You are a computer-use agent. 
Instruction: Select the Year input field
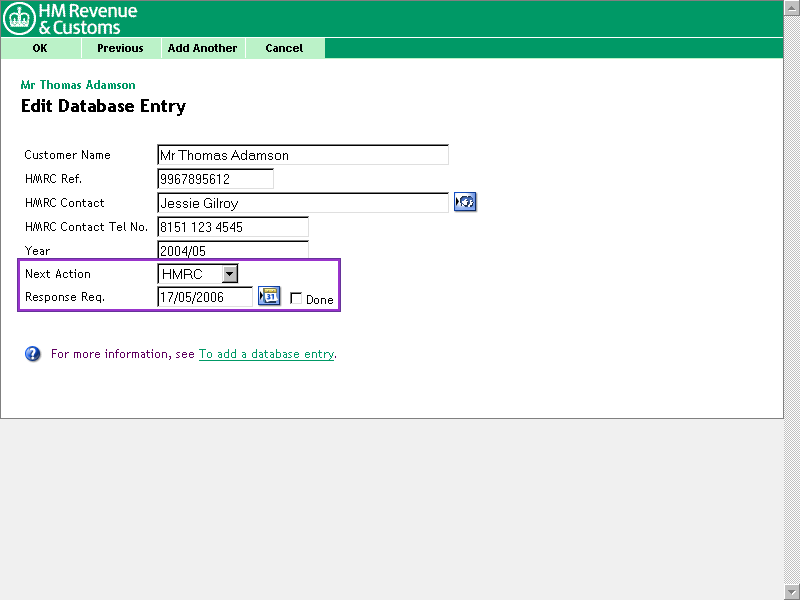[232, 250]
